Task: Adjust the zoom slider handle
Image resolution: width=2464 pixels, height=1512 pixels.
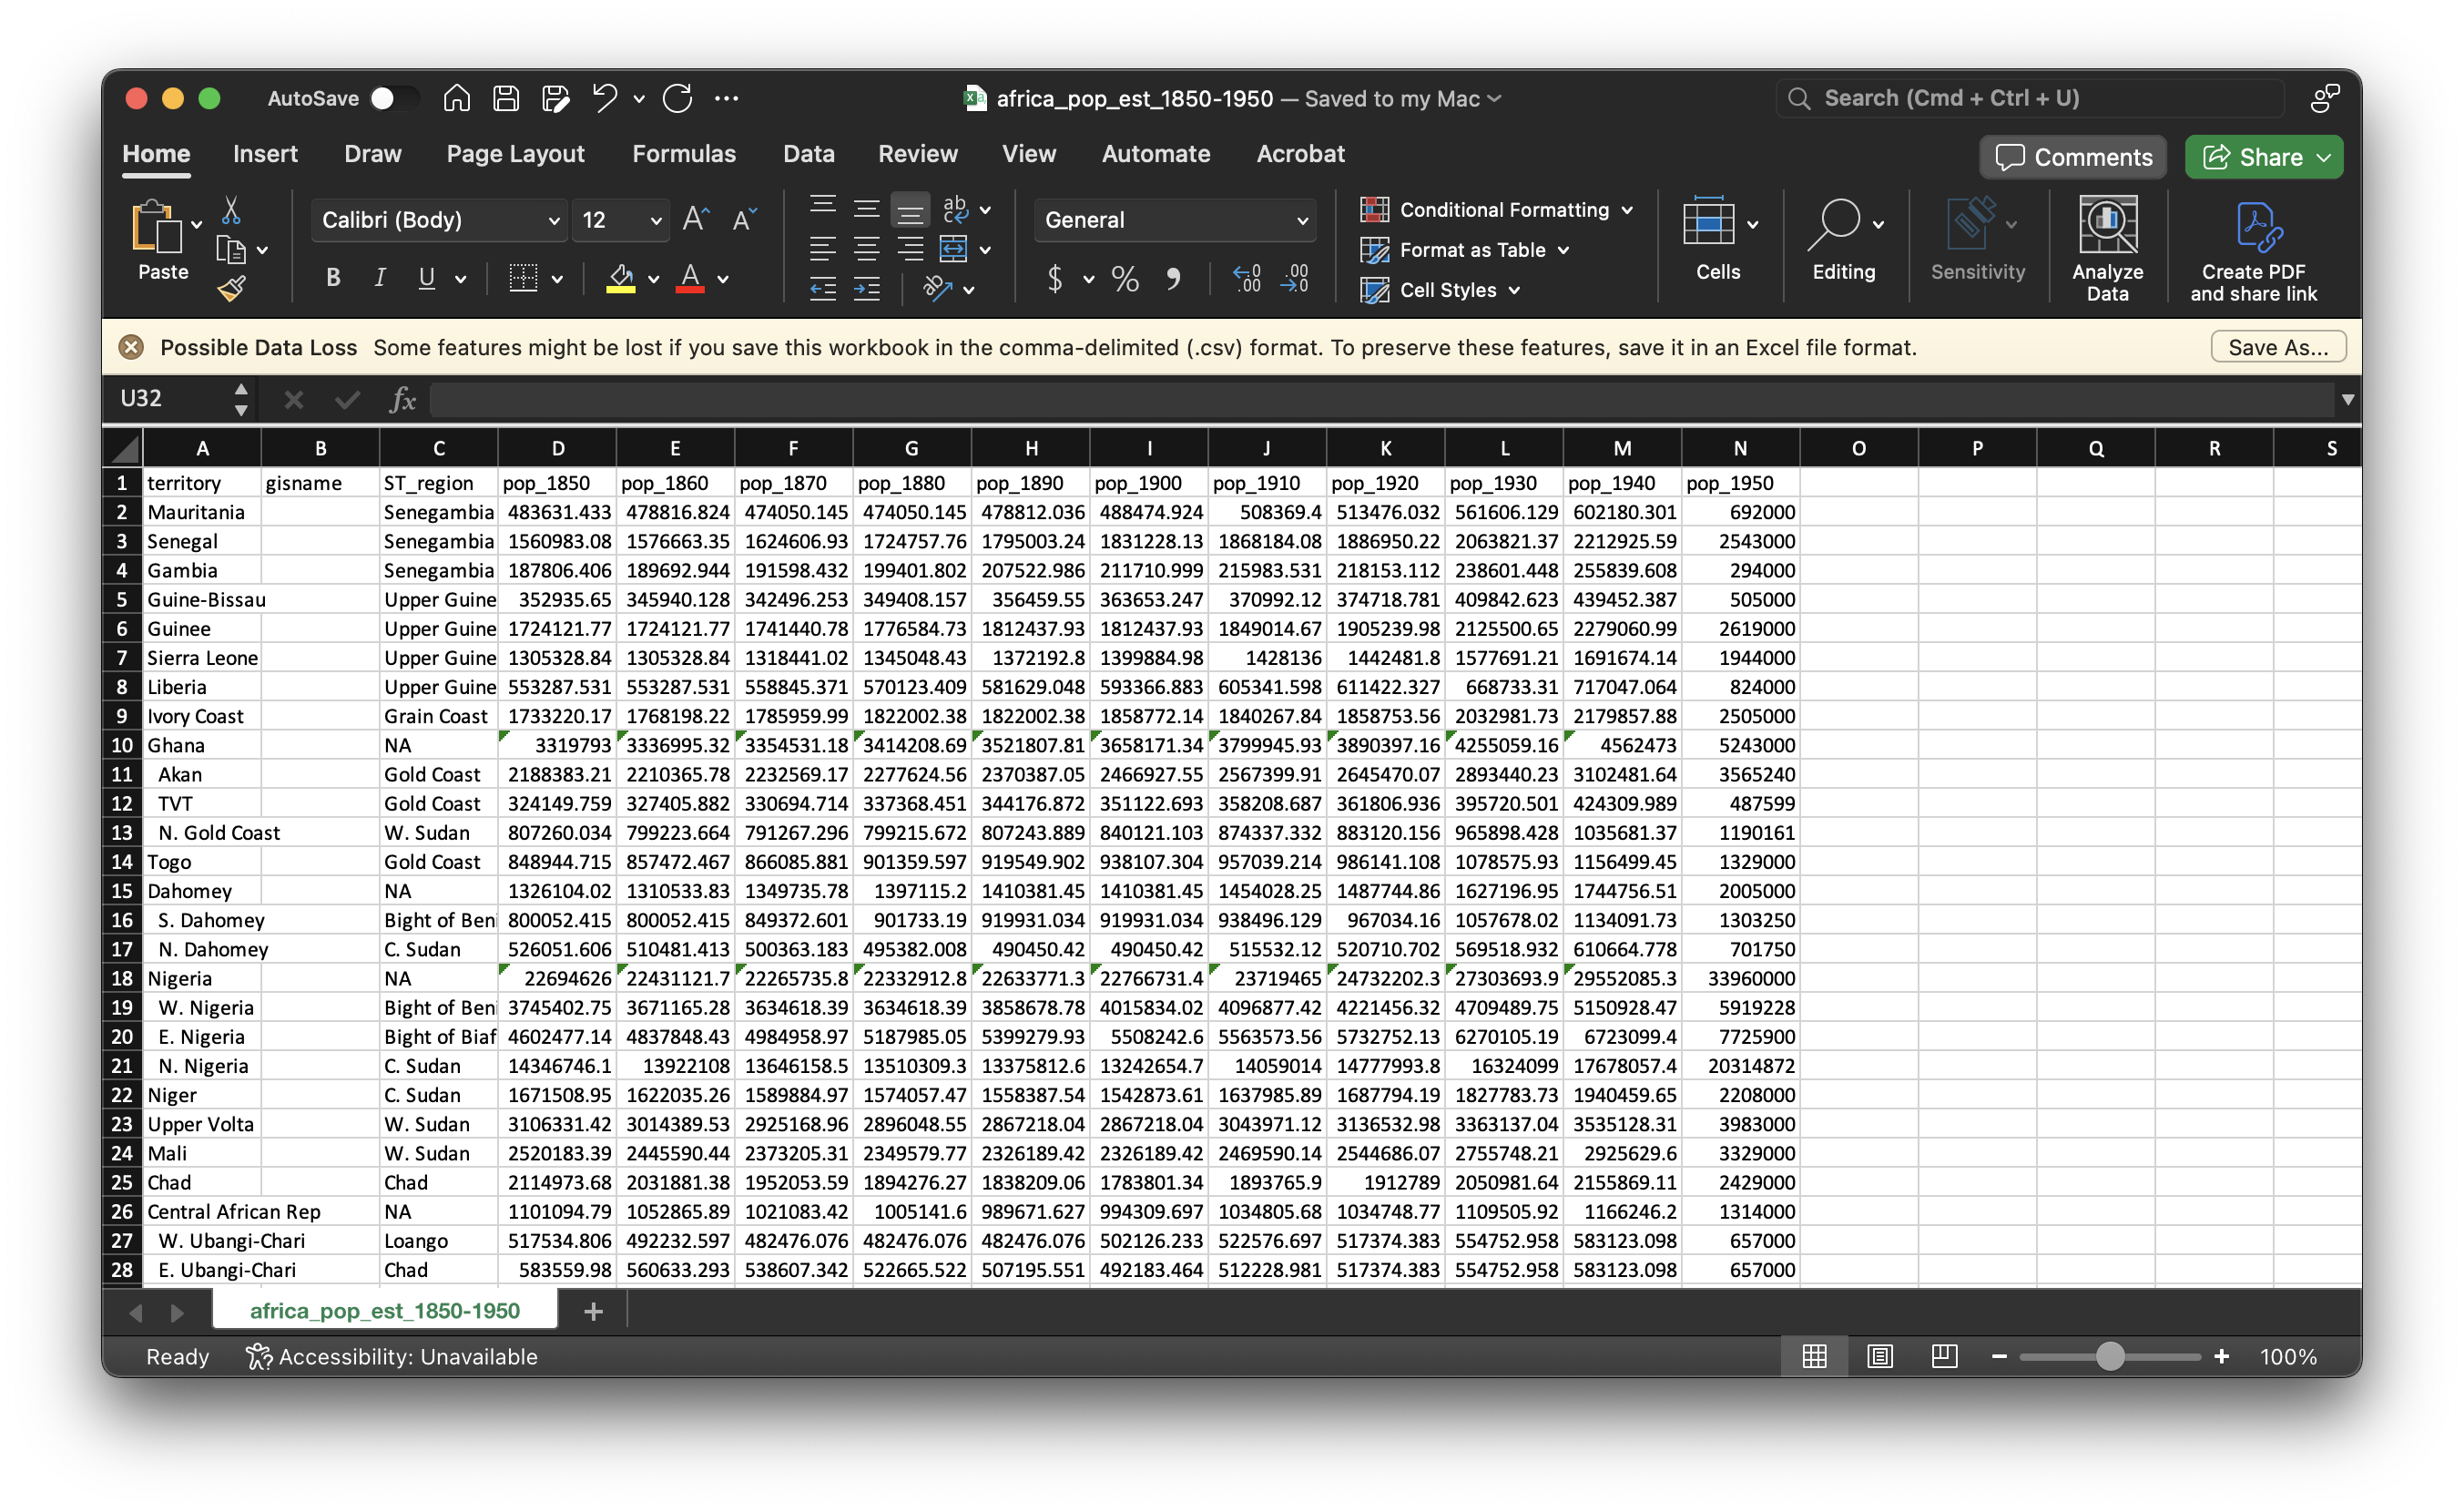Action: 2110,1356
